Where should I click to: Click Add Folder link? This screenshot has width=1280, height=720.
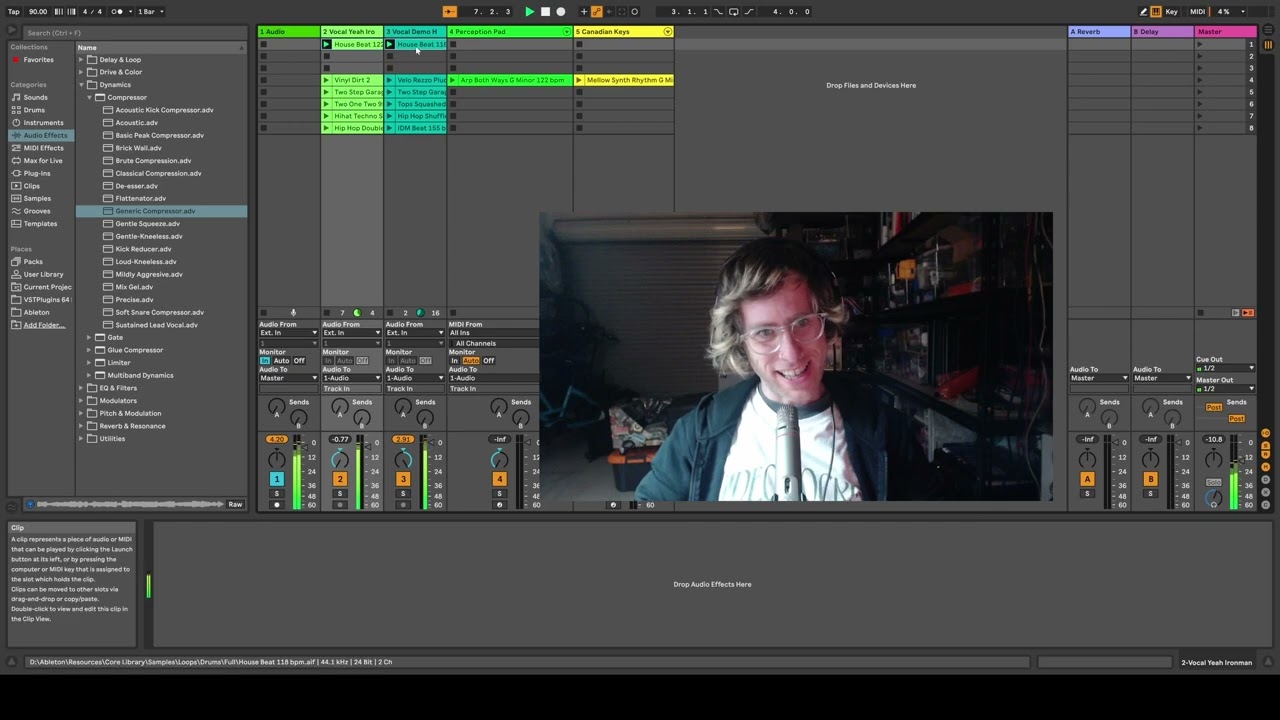point(44,325)
